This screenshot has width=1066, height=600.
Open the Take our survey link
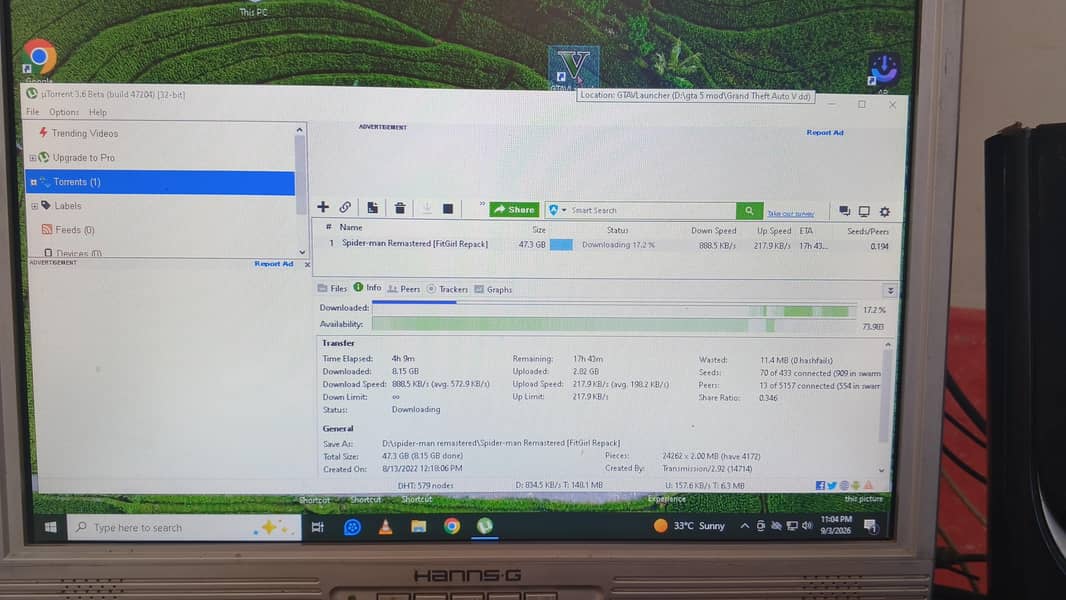click(x=791, y=213)
